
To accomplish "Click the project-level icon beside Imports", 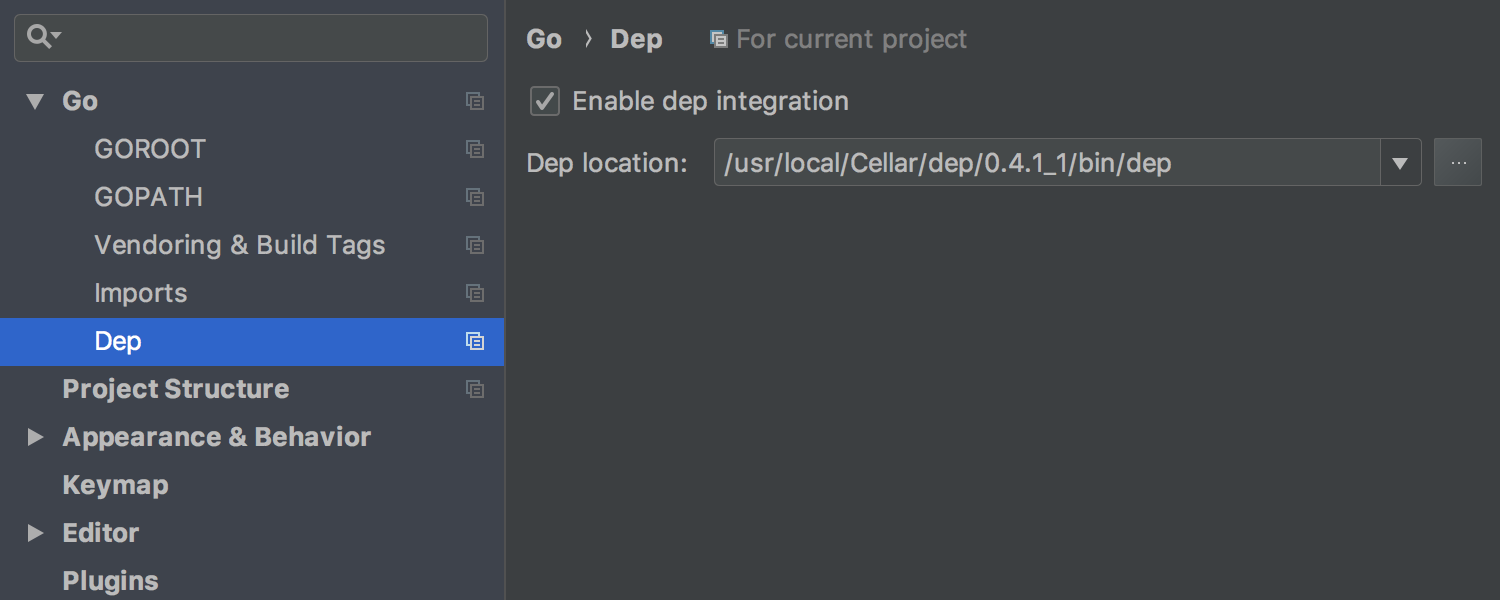I will 475,293.
